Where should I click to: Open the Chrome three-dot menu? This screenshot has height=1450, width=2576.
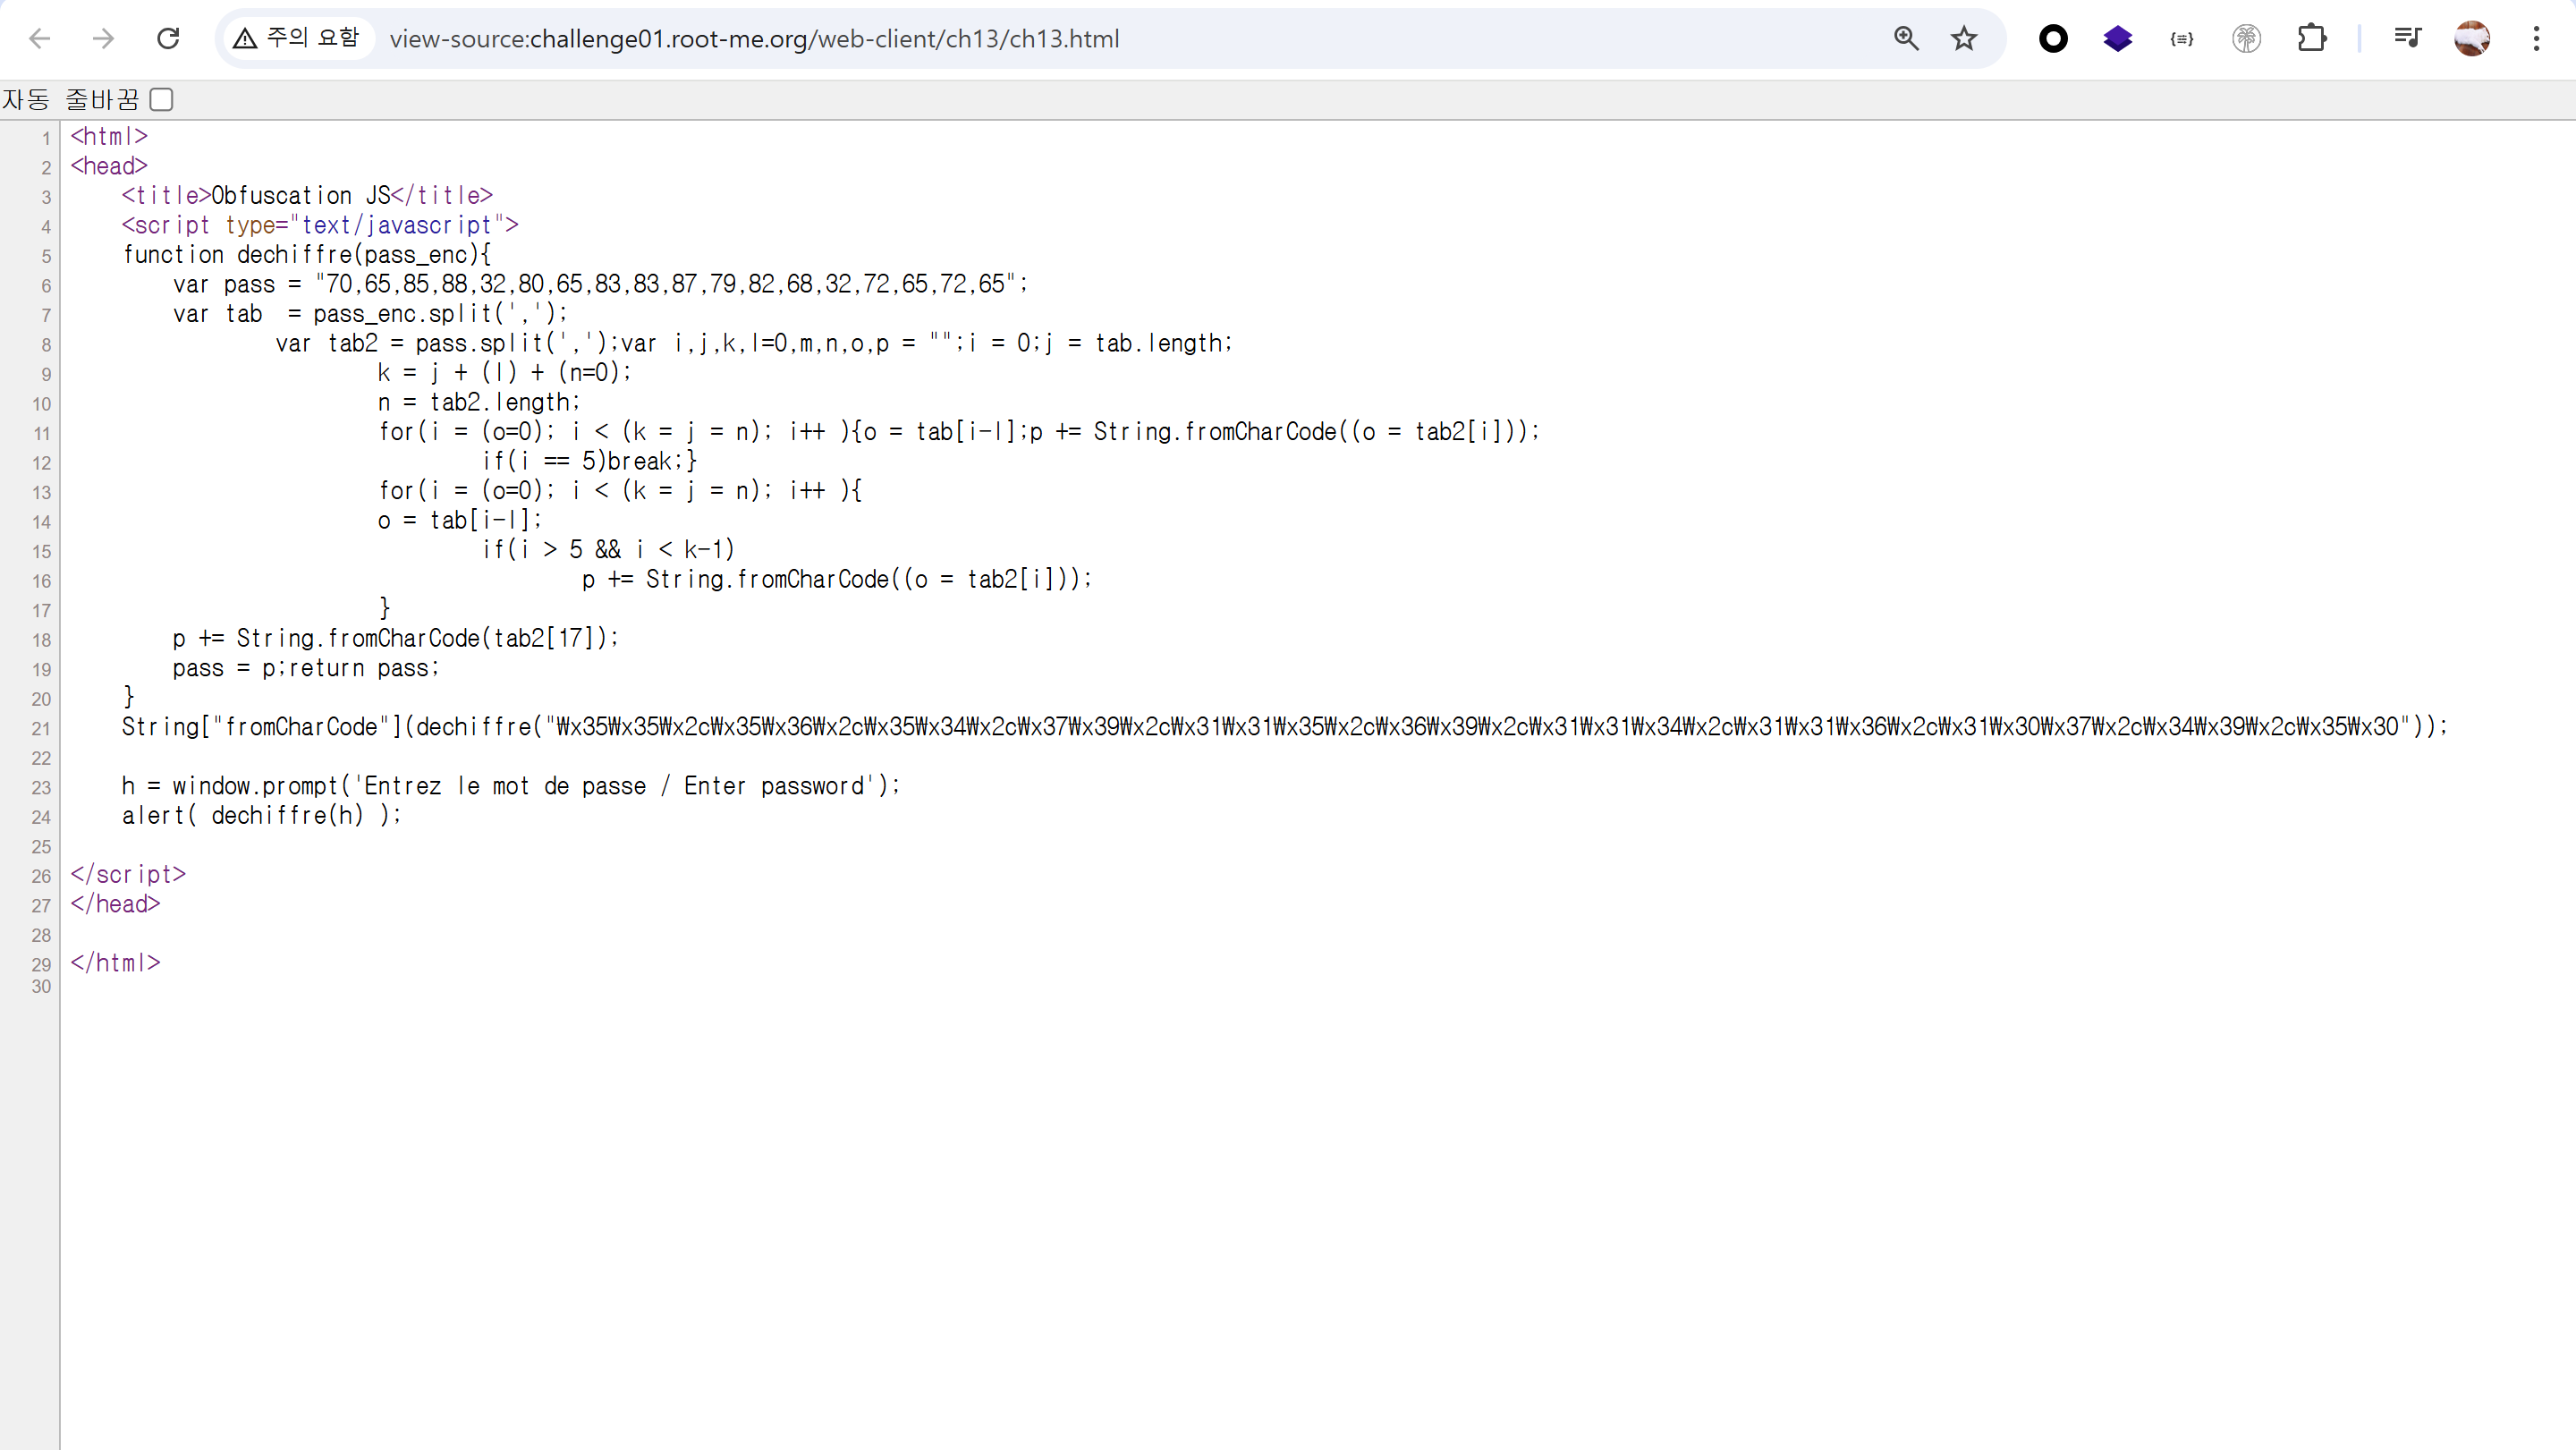coord(2536,39)
